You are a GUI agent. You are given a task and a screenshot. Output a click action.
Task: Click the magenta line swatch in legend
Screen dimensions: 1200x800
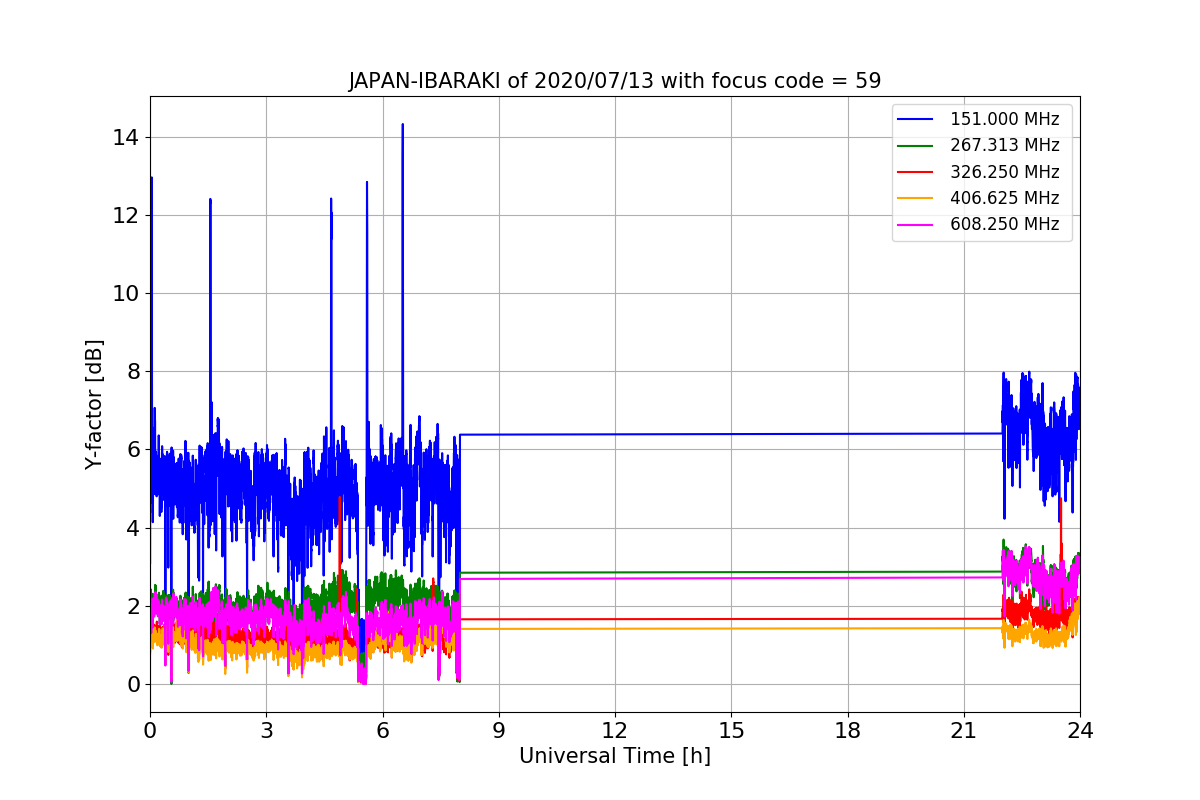coord(915,225)
